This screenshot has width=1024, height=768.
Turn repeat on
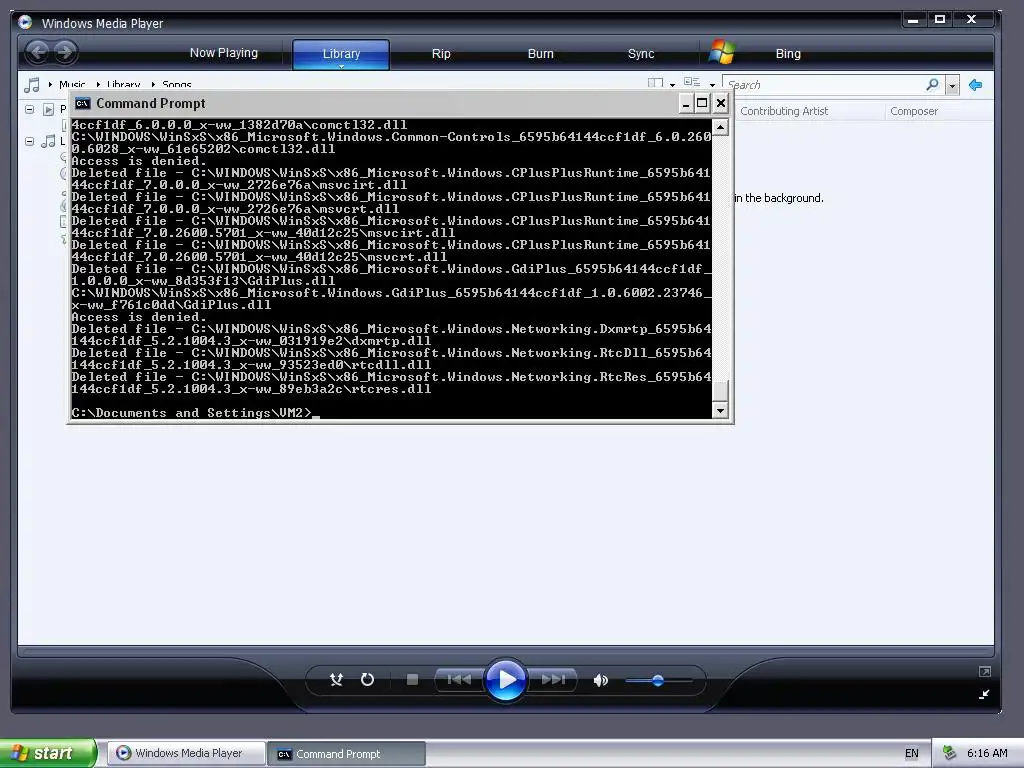pos(368,680)
